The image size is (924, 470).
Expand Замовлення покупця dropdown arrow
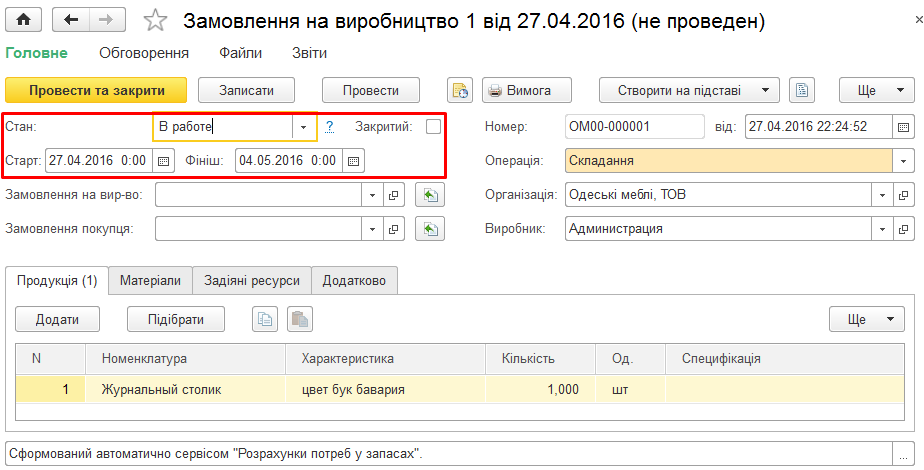tap(372, 229)
